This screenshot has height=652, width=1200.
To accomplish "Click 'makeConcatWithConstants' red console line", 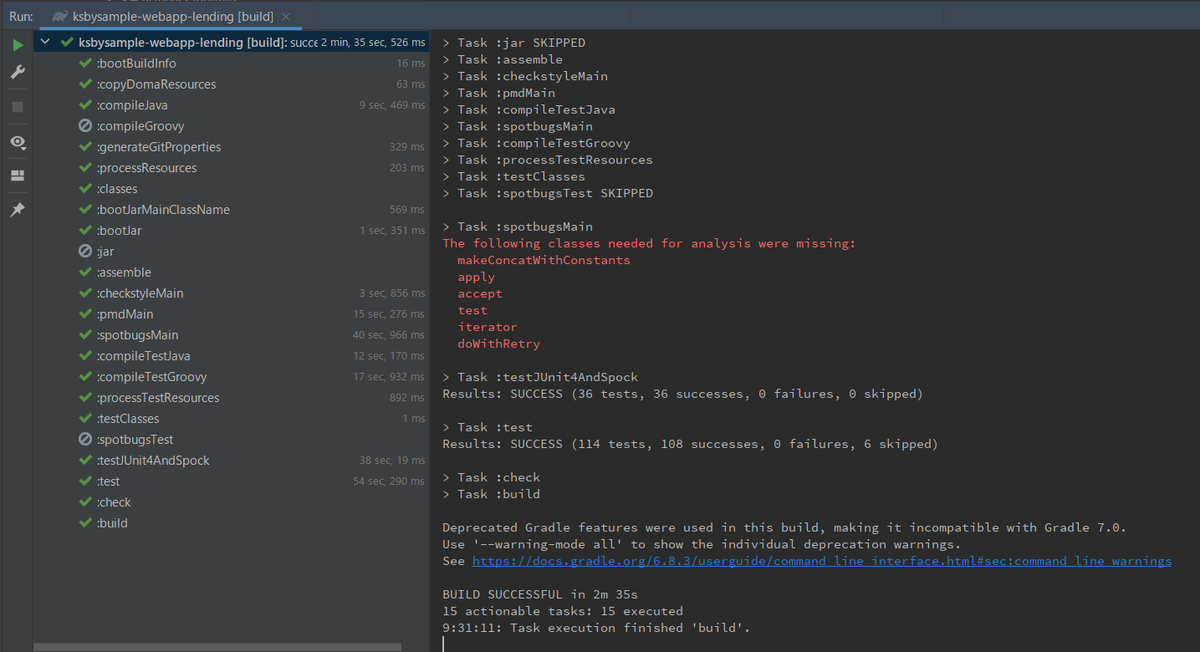I will click(x=544, y=260).
